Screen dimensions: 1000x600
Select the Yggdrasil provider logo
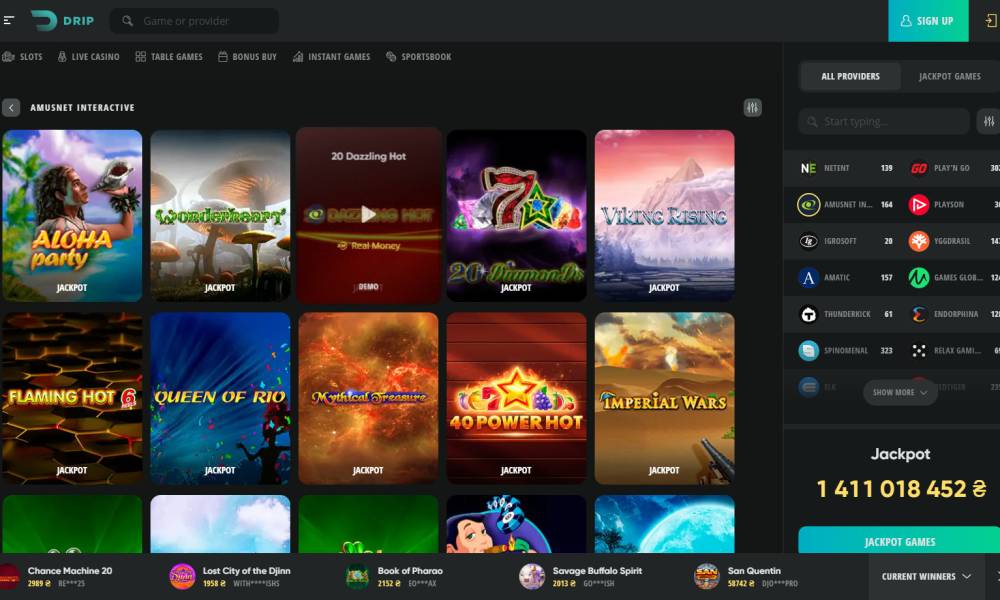(x=918, y=241)
